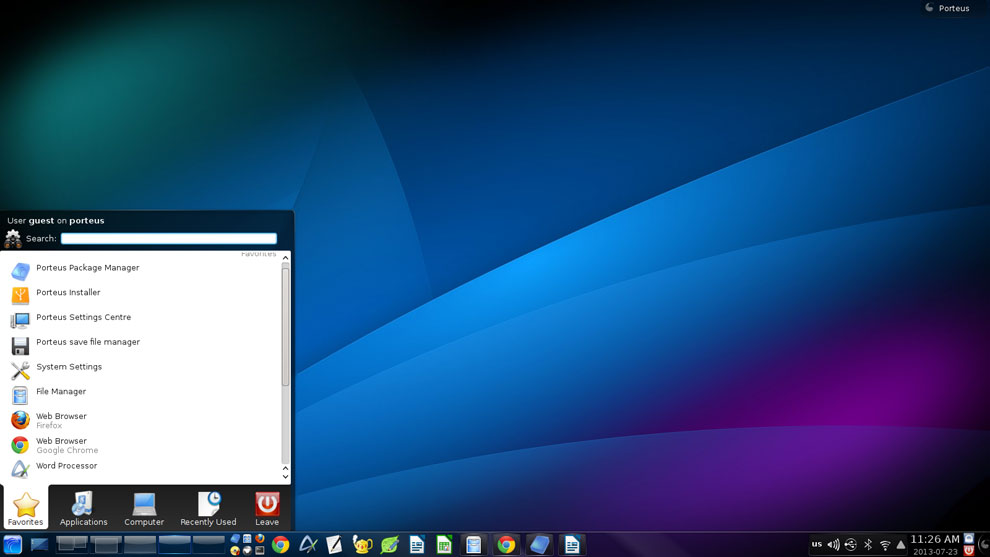This screenshot has height=557, width=990.
Task: Switch to the Computer tab
Action: tap(144, 508)
